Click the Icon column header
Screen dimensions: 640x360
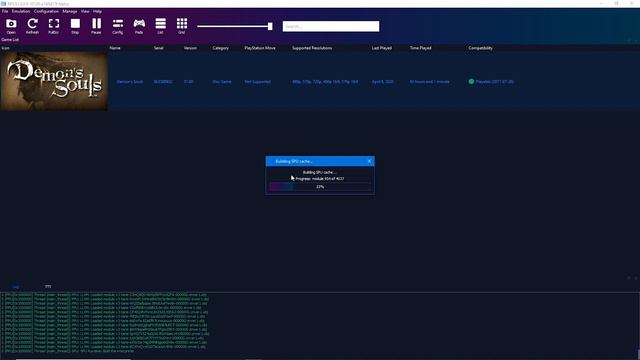tap(5, 48)
